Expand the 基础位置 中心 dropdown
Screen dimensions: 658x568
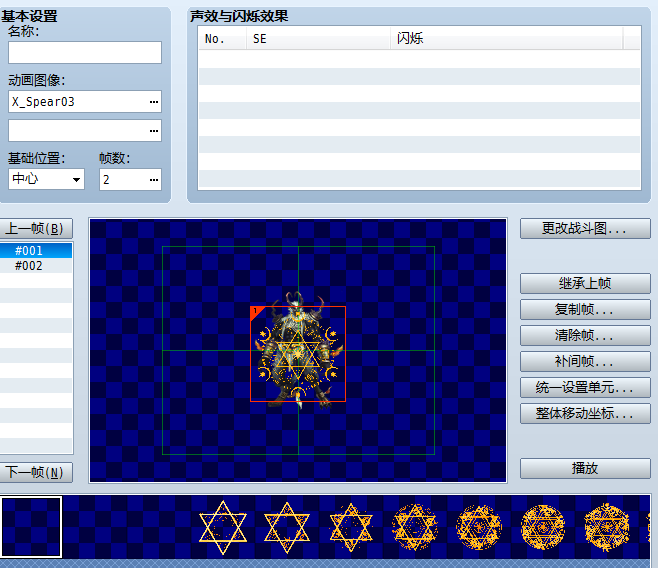point(76,180)
